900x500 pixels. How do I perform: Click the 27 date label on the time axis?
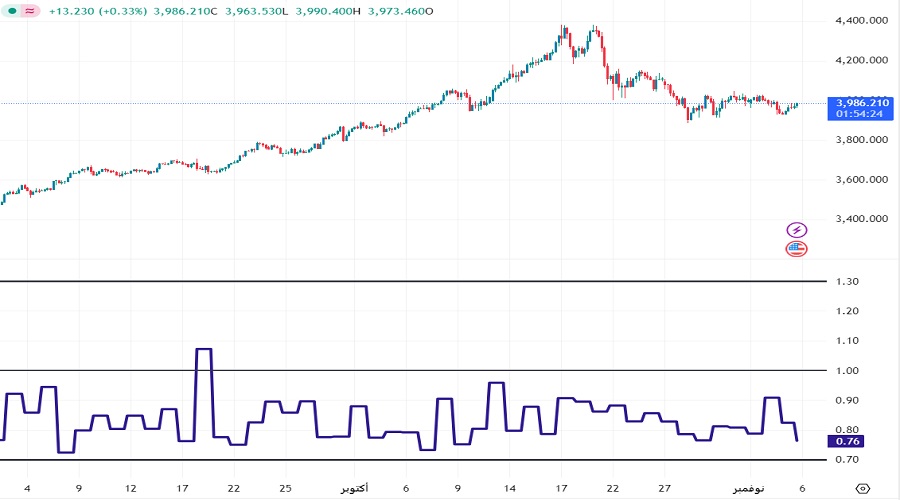pos(664,487)
